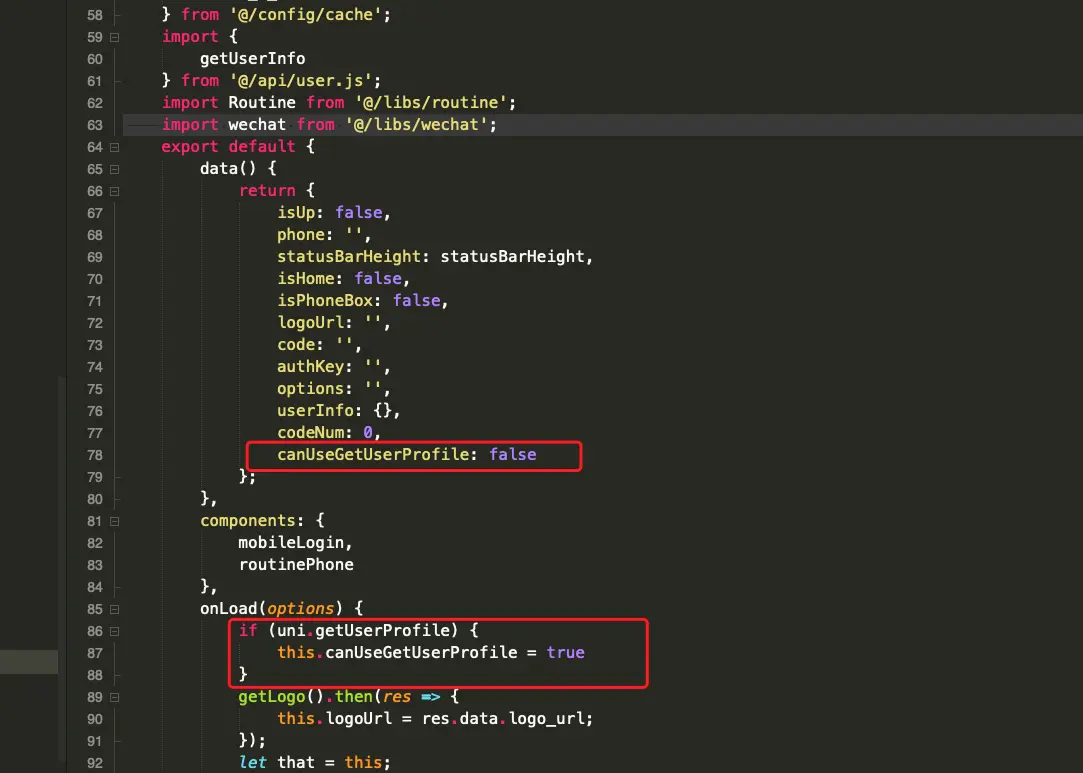Click 'res.data.logo_url' on line 90

click(504, 718)
